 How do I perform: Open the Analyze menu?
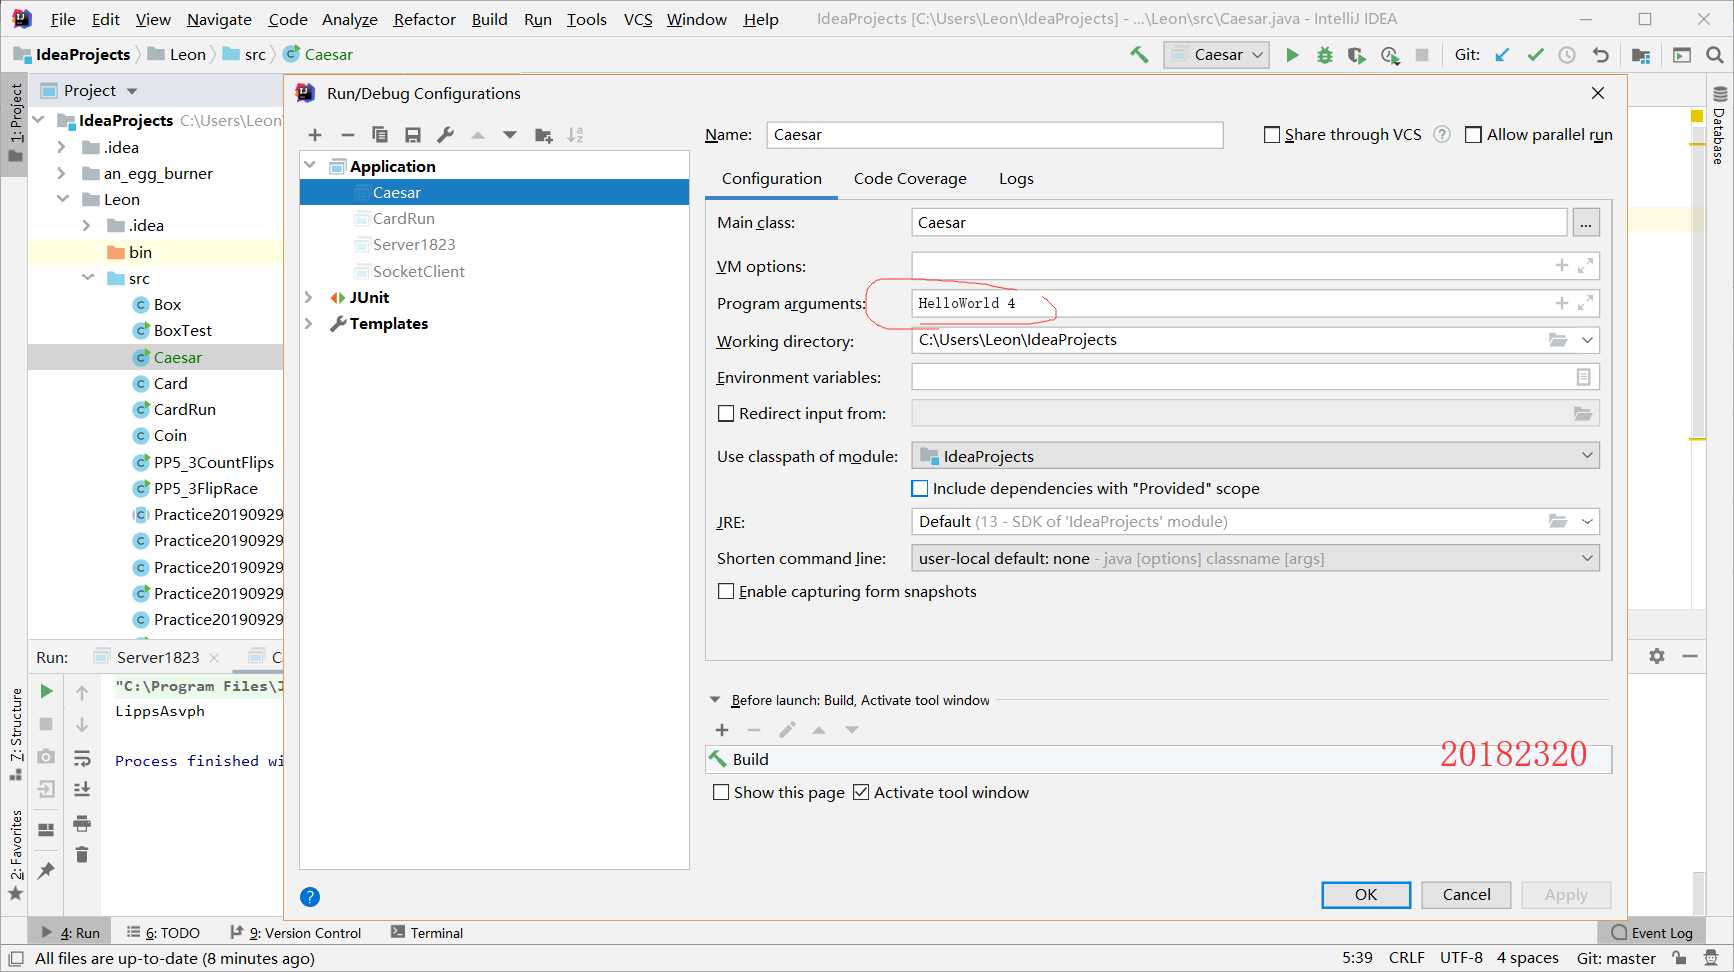coord(349,19)
